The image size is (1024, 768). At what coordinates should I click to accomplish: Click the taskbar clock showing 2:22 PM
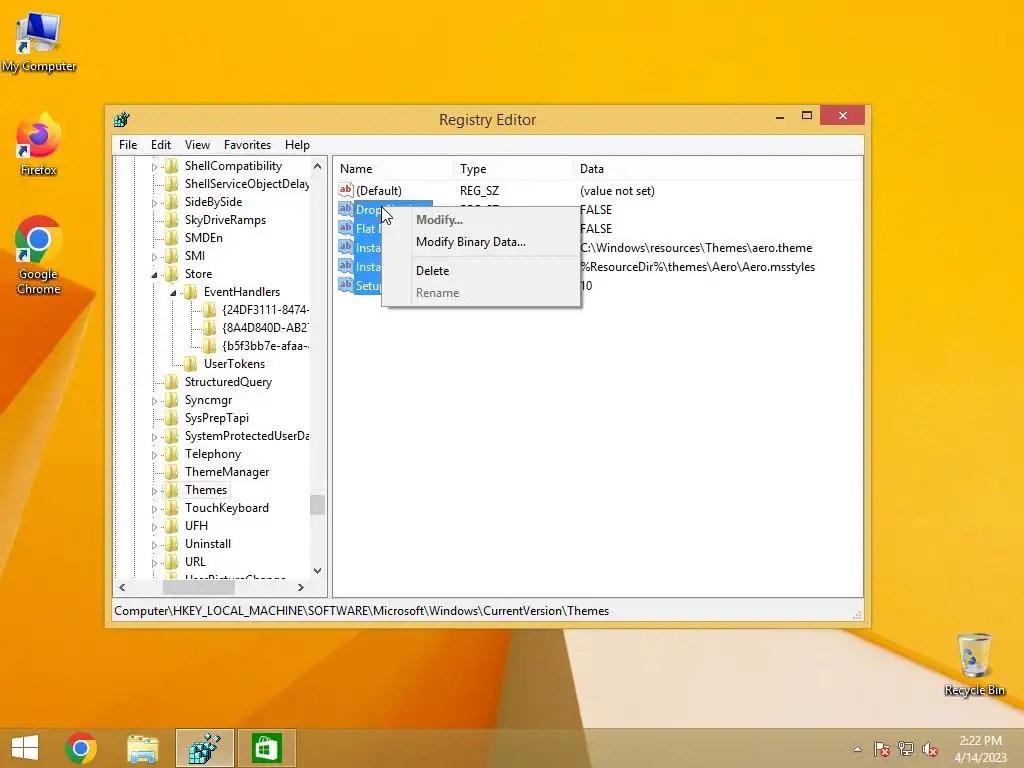980,748
